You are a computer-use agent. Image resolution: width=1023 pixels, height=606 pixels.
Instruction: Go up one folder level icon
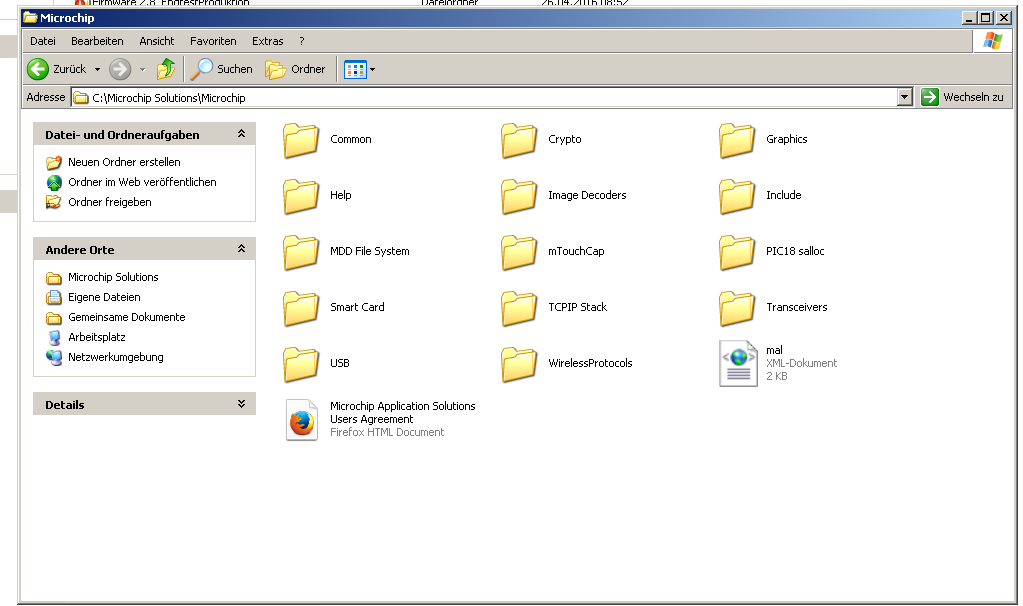[x=166, y=69]
